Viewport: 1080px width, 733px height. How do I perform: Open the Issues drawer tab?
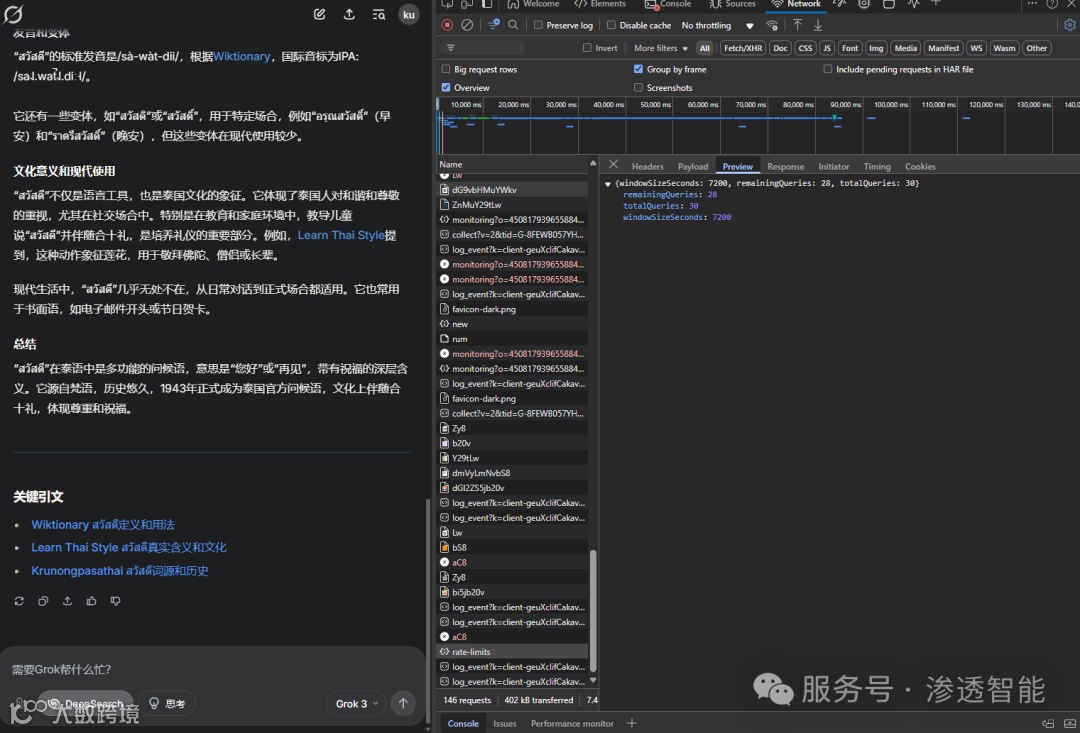click(x=504, y=723)
